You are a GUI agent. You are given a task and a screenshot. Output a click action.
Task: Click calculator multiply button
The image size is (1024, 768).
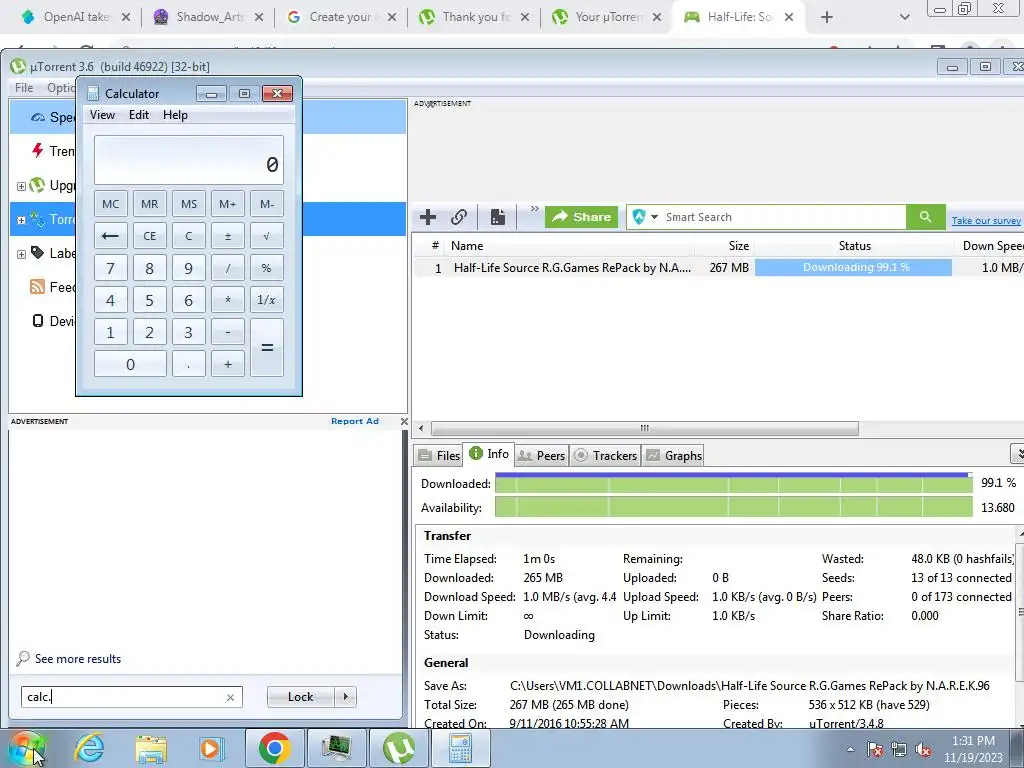(x=228, y=300)
